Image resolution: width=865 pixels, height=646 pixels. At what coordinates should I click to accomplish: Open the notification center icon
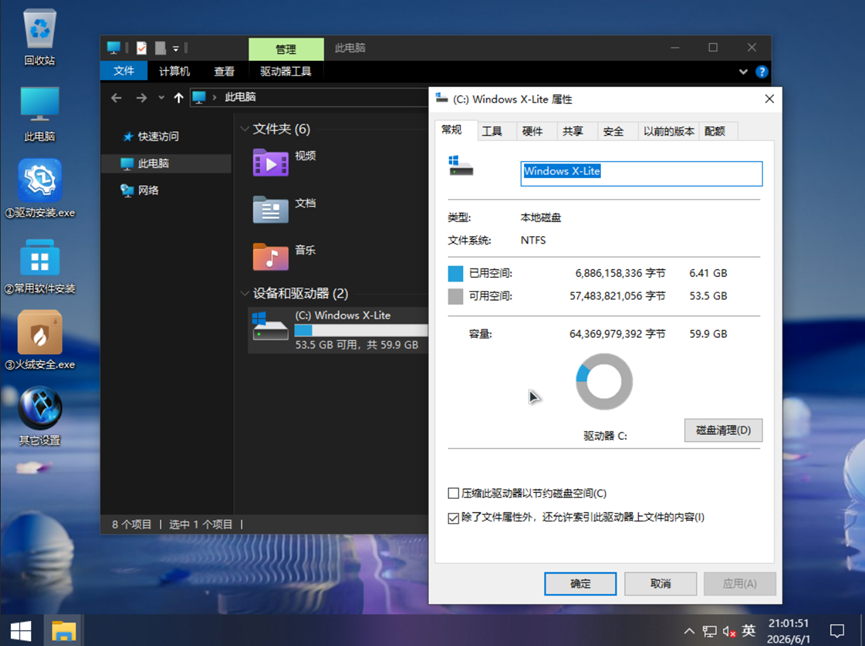tap(837, 631)
